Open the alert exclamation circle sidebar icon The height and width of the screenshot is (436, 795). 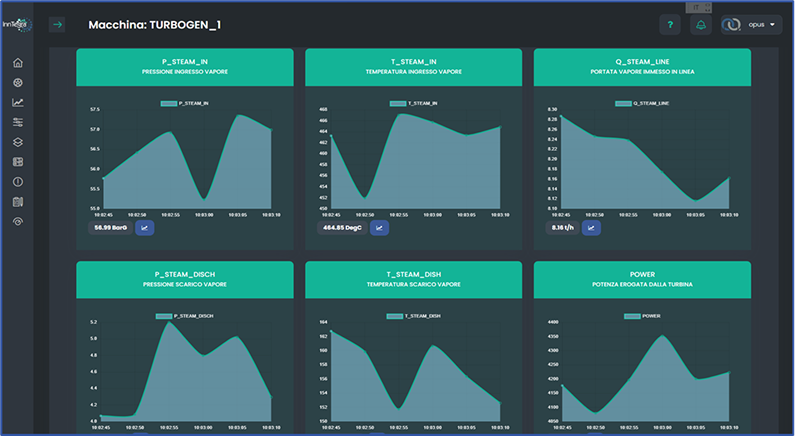click(18, 182)
